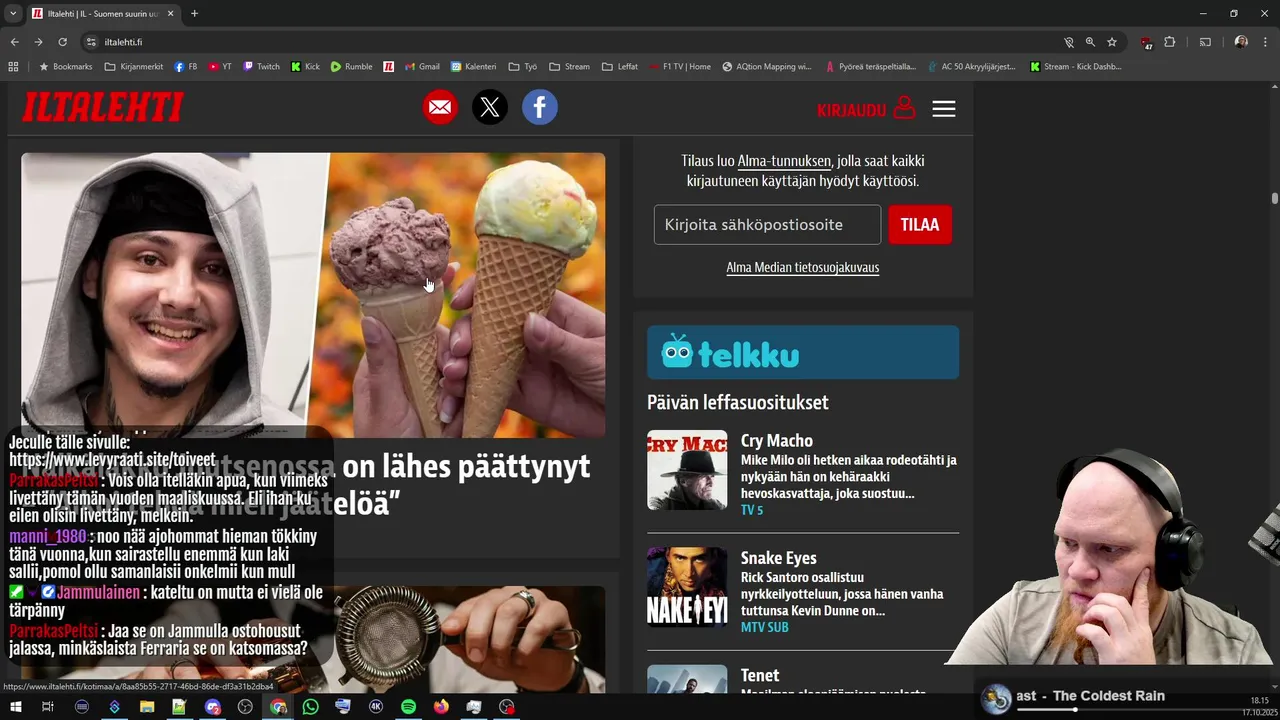The image size is (1280, 720).
Task: Open File Explorer from the taskbar
Action: 147,707
